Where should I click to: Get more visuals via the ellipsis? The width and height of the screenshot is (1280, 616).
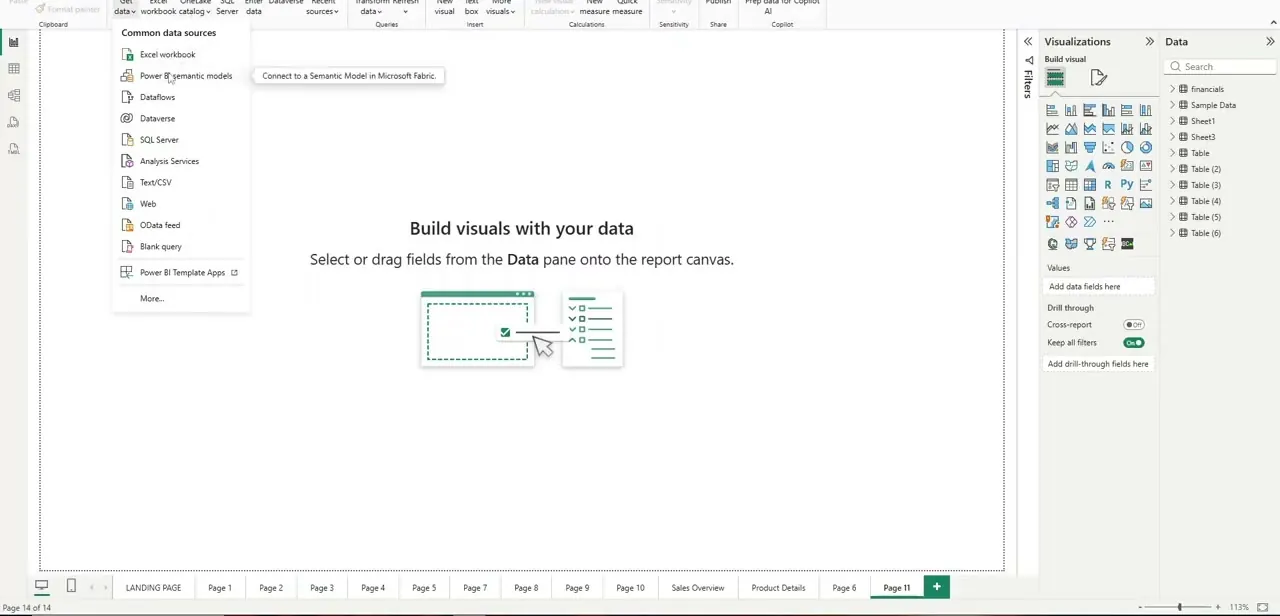click(x=1108, y=222)
